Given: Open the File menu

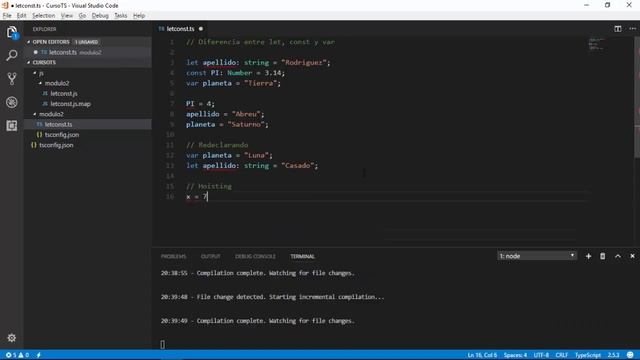Looking at the screenshot, I should coord(7,16).
